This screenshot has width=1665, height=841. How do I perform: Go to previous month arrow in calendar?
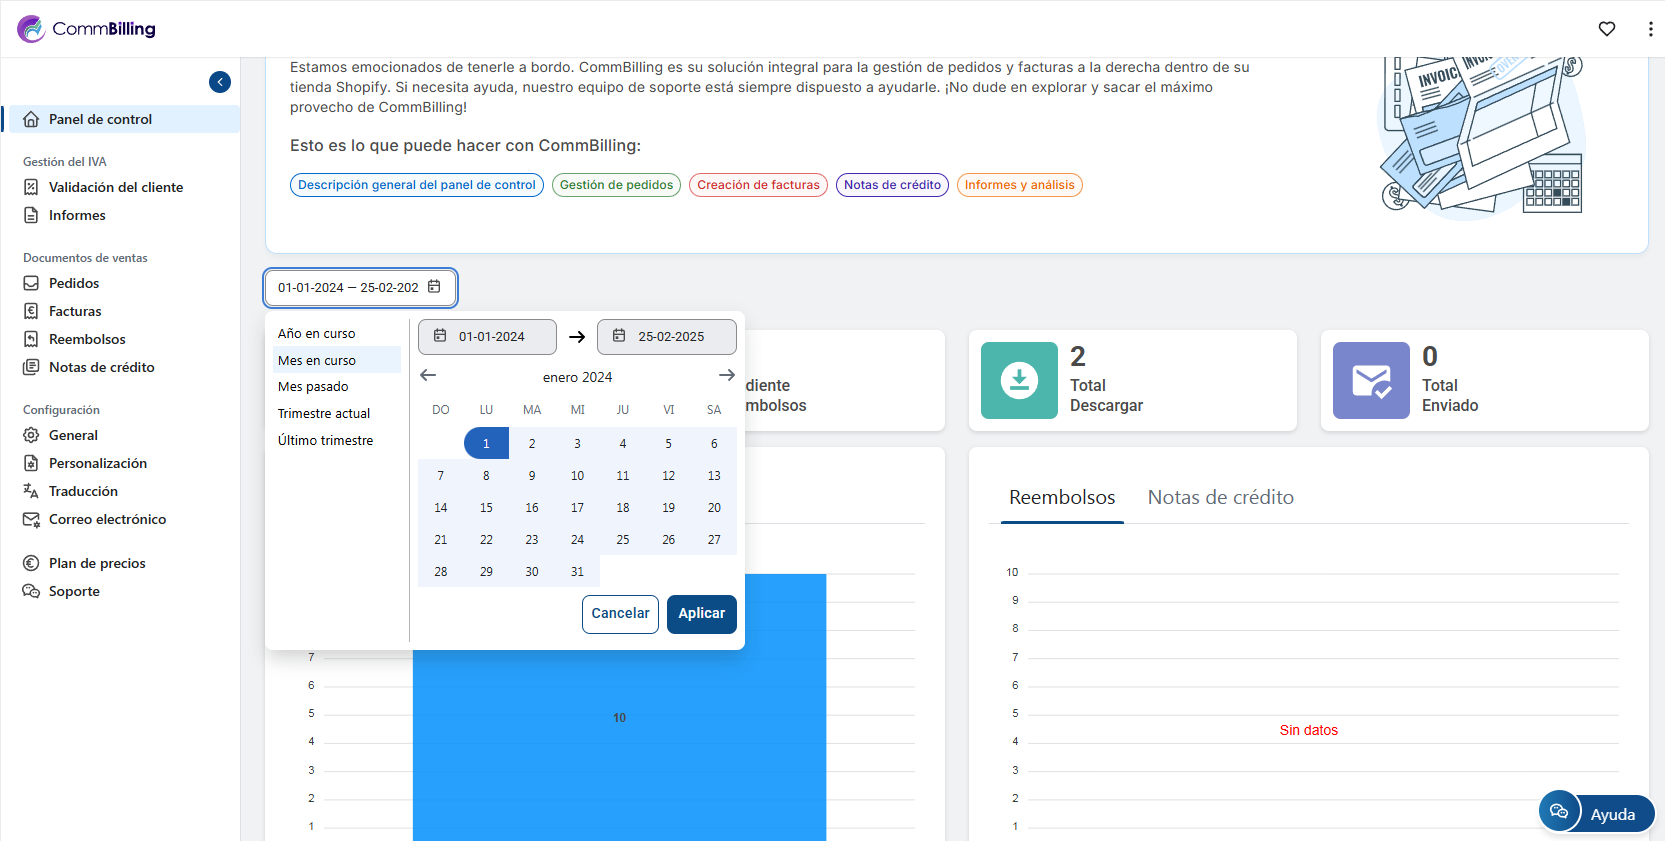click(428, 376)
